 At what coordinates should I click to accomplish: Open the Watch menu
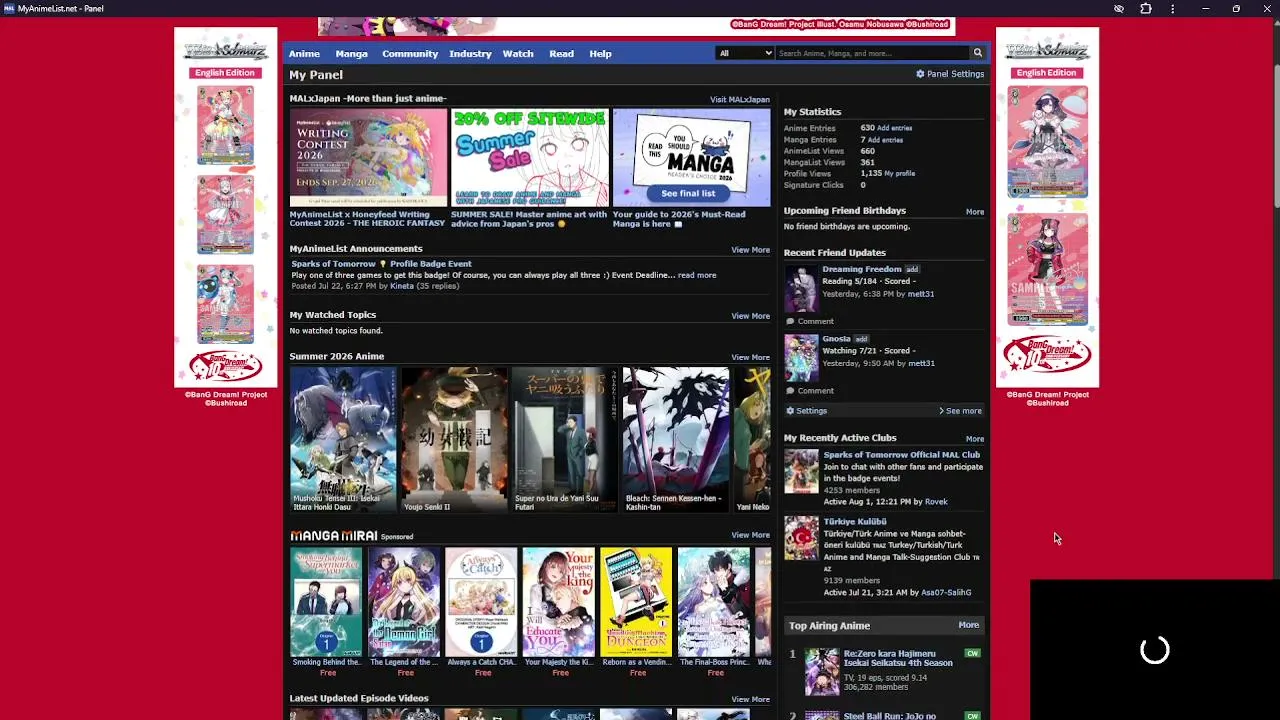tap(518, 54)
